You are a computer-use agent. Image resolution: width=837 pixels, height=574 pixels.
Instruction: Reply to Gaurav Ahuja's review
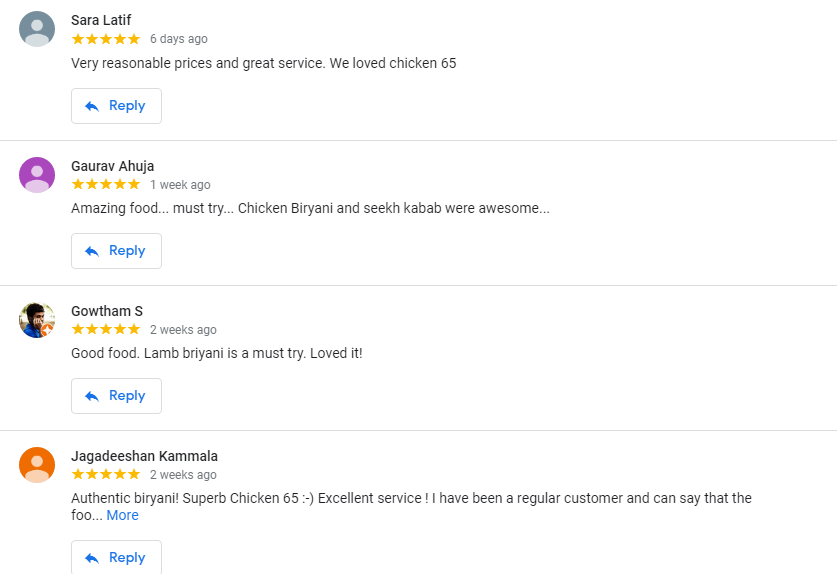(x=116, y=251)
